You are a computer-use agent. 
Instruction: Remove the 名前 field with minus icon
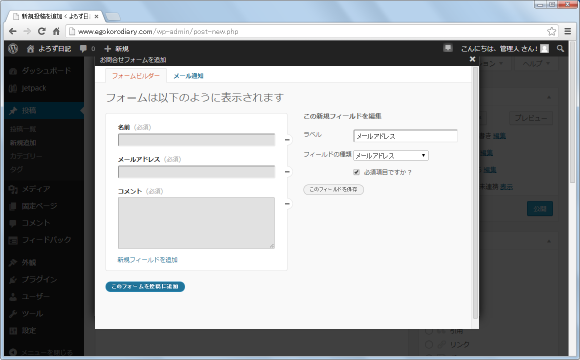[287, 140]
